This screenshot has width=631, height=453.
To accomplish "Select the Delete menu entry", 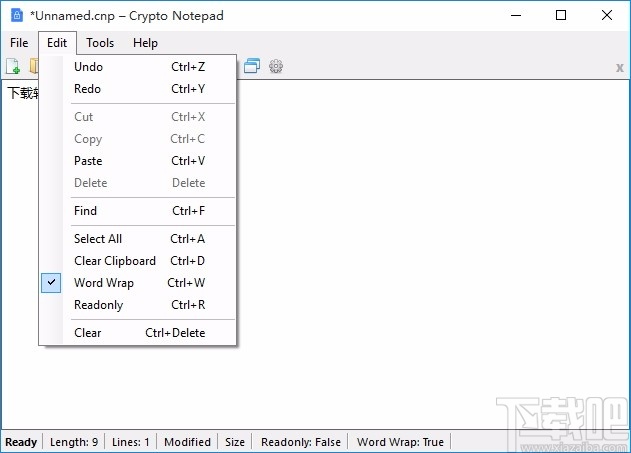I will coord(139,183).
